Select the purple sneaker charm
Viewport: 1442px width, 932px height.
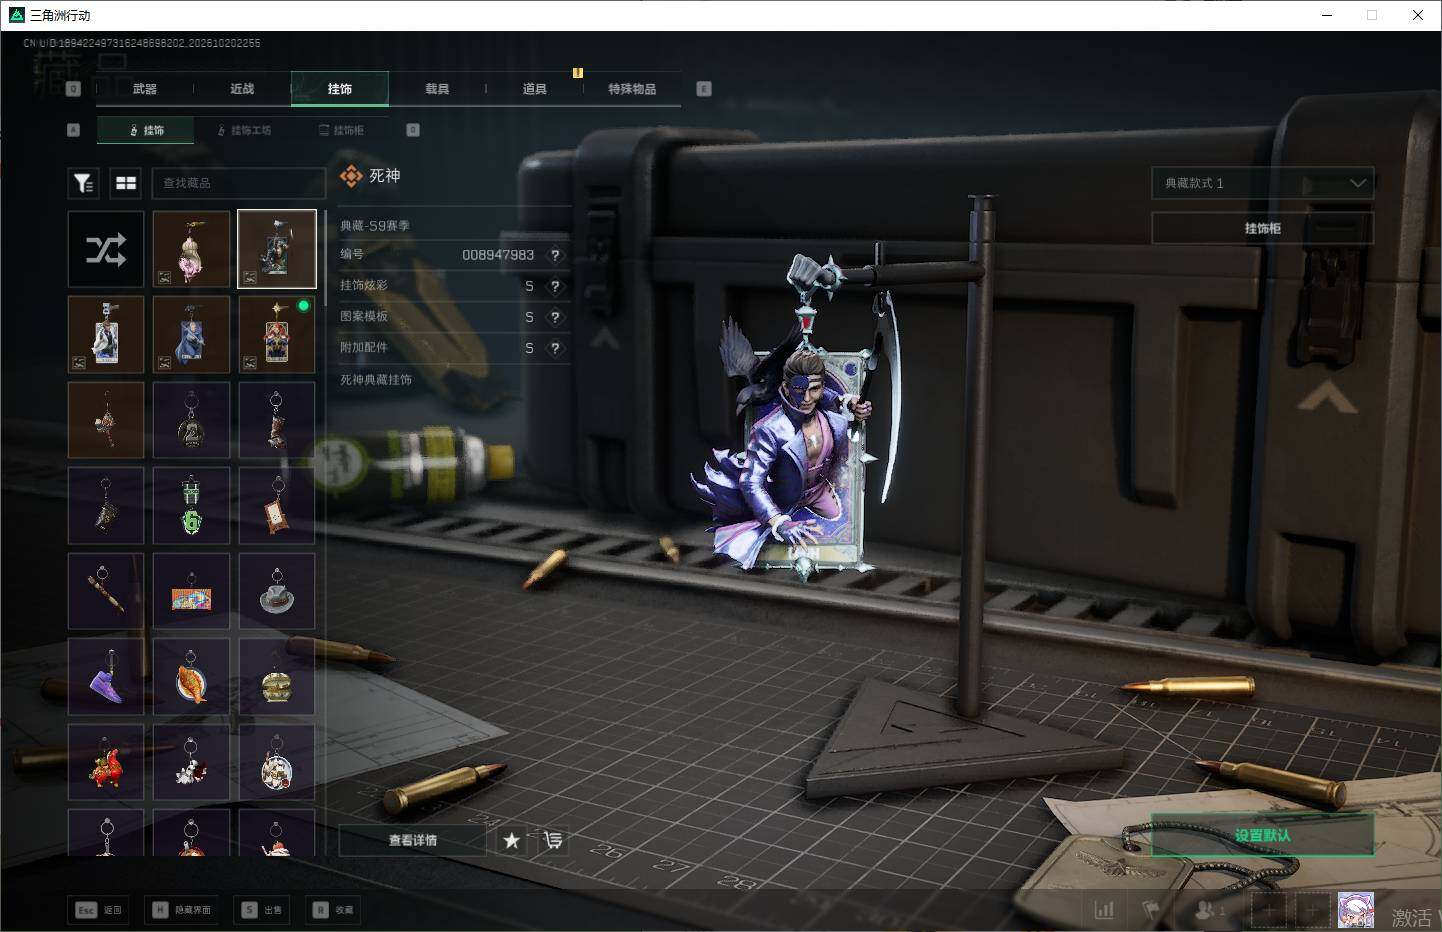pos(106,677)
